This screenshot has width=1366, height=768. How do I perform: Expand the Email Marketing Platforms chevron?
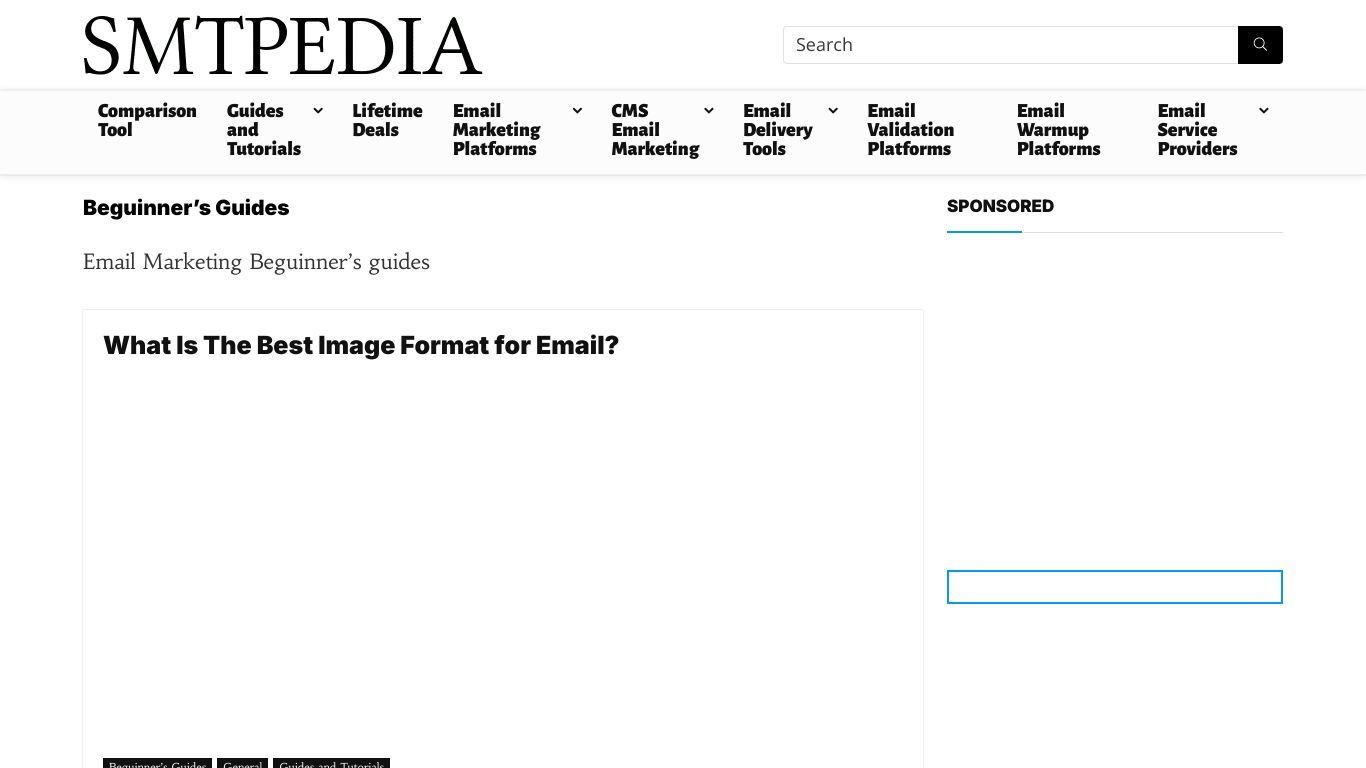tap(577, 111)
